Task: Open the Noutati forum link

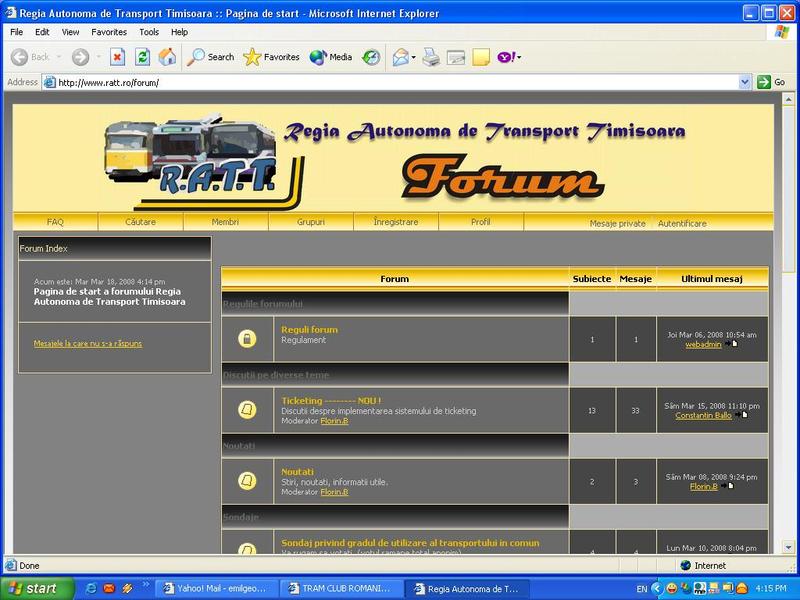Action: tap(297, 472)
